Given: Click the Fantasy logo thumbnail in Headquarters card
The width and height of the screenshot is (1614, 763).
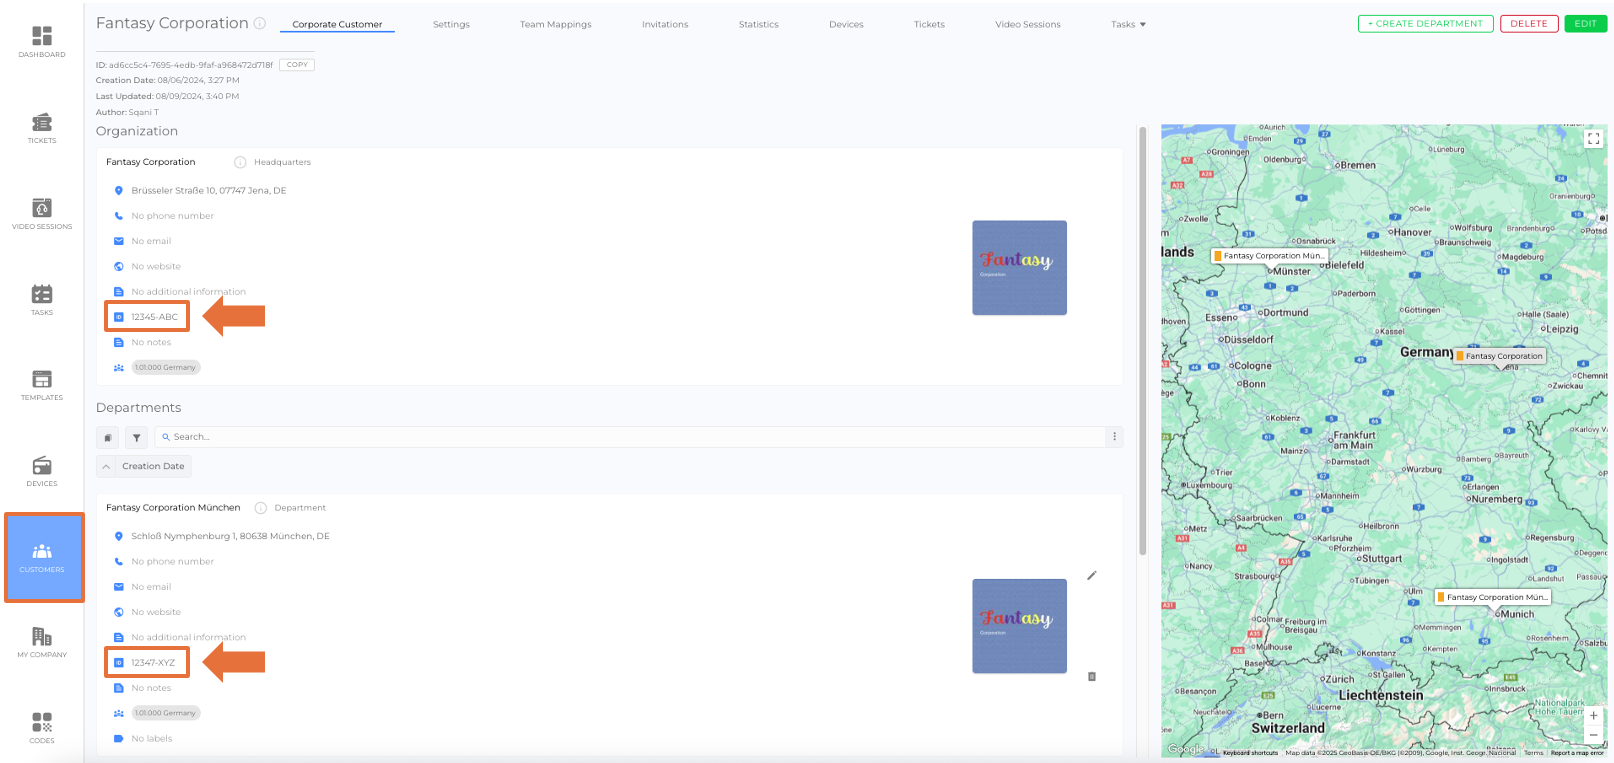Looking at the screenshot, I should [1019, 268].
